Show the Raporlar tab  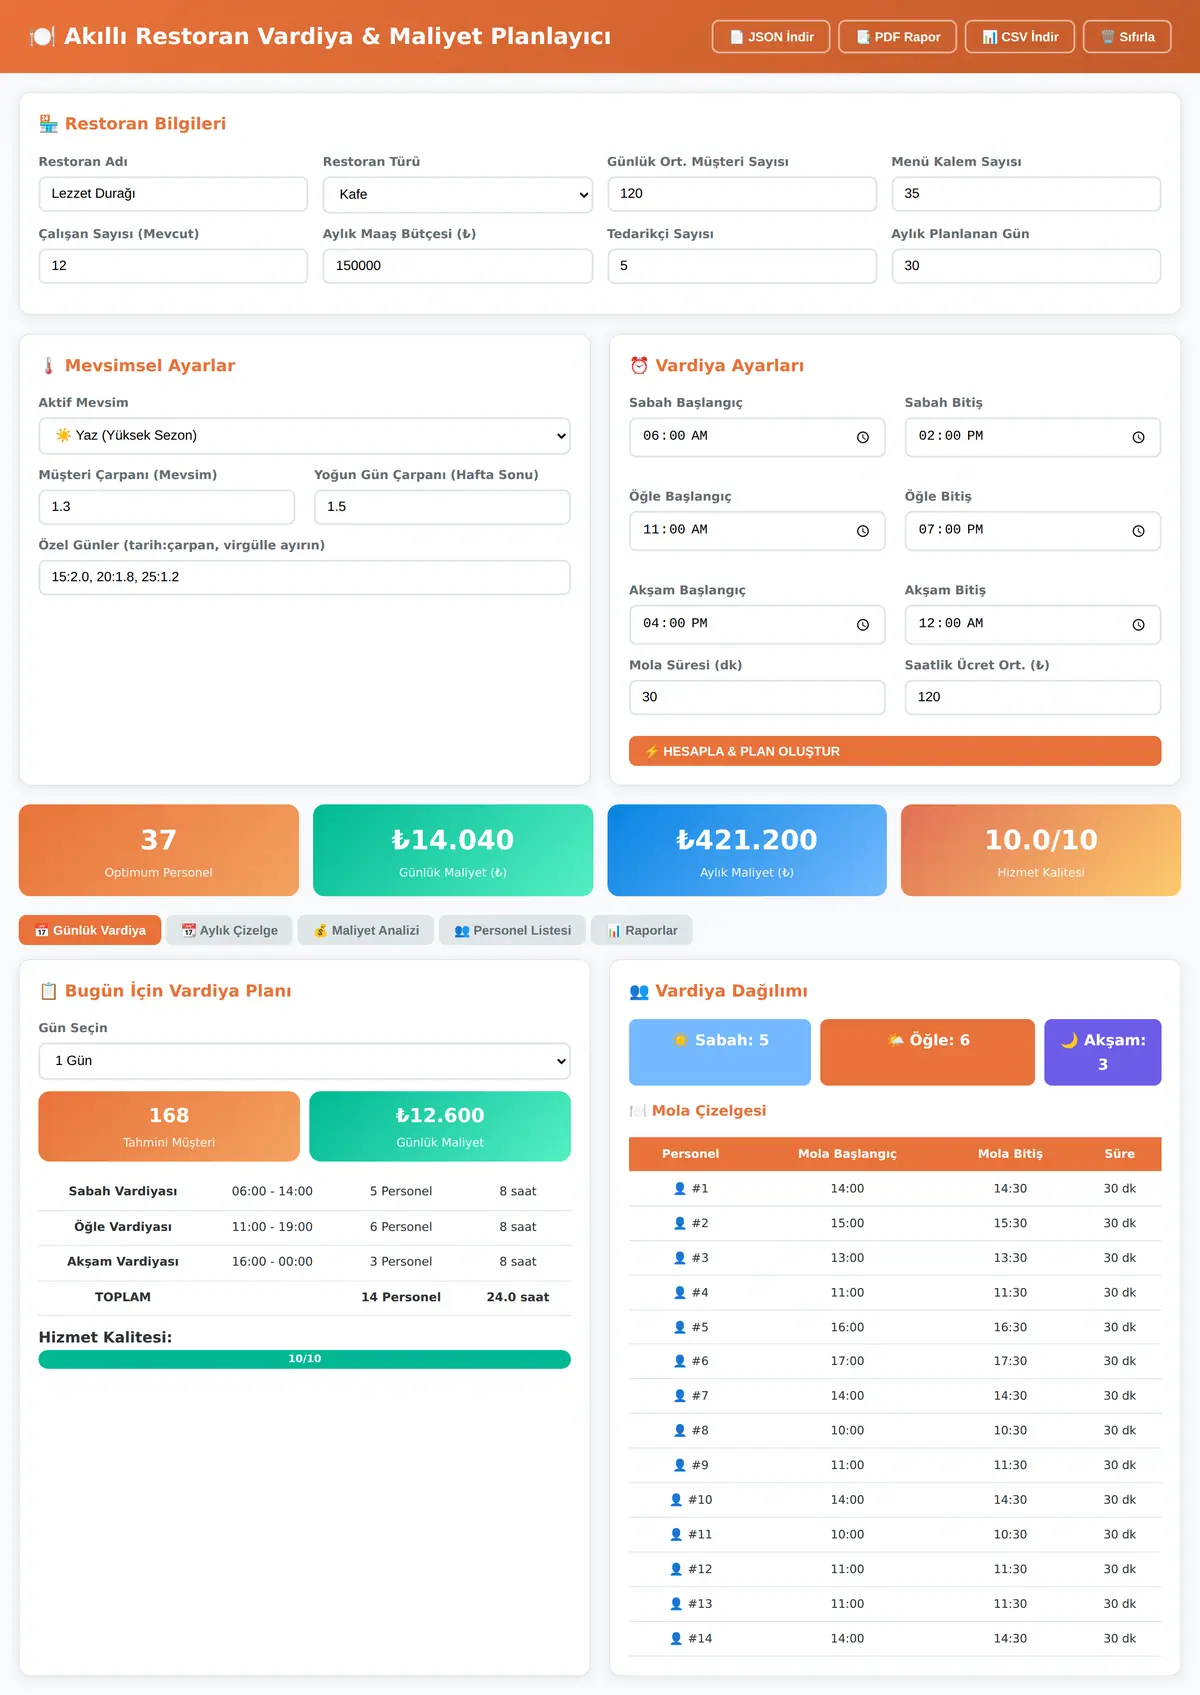coord(642,930)
